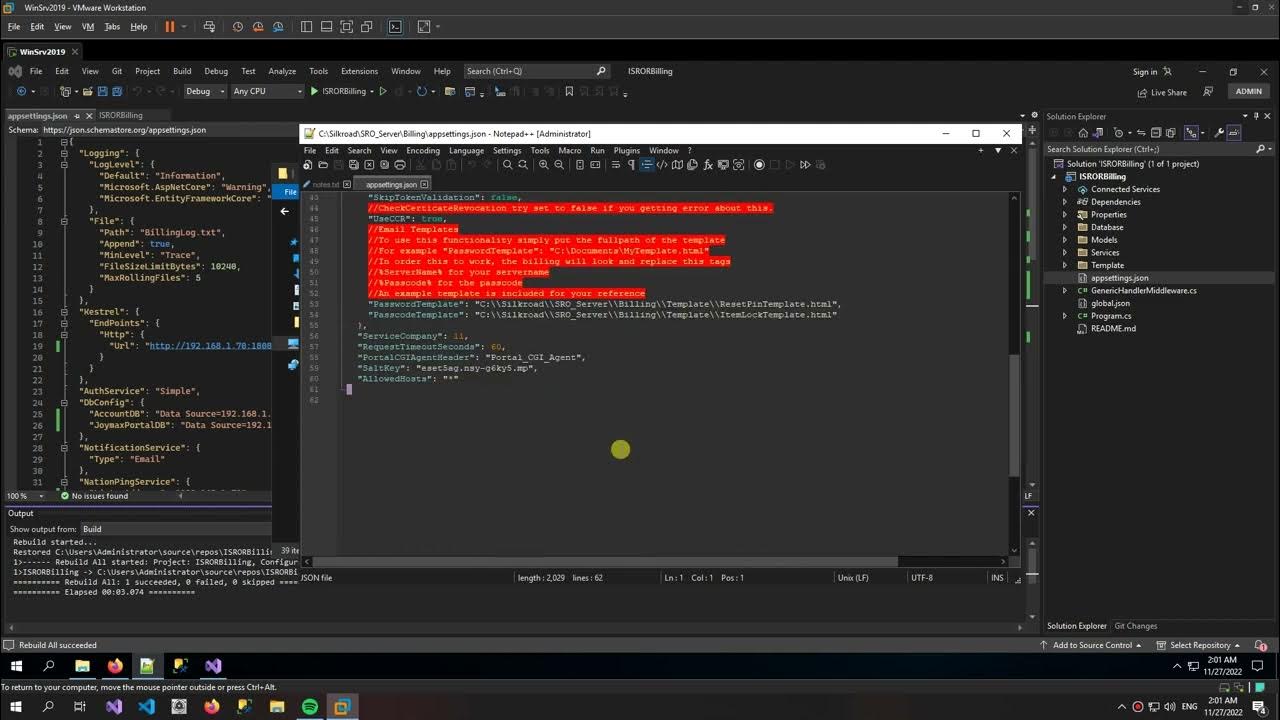Toggle pin on the appsettings.json Visual Studio tab
The image size is (1280, 720).
pyautogui.click(x=75, y=116)
